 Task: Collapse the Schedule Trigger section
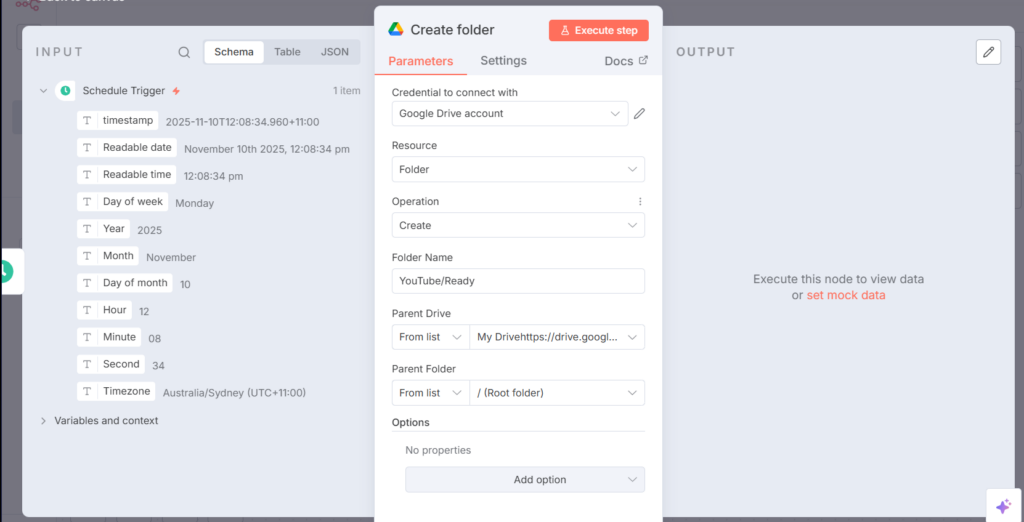43,91
